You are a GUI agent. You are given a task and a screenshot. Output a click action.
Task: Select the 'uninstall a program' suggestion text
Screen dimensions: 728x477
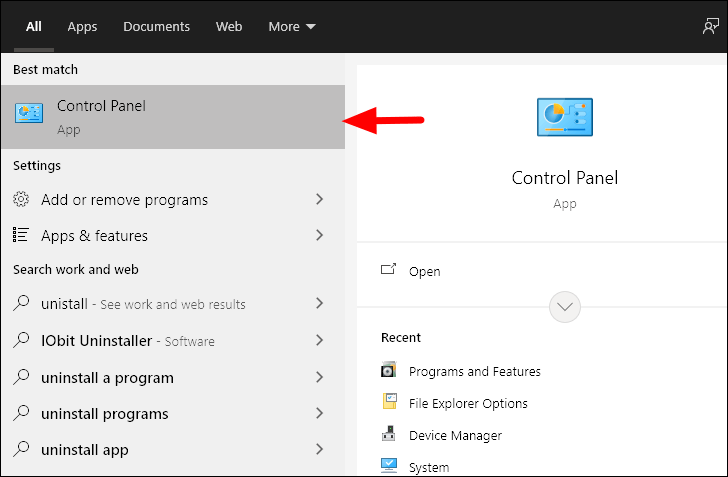107,378
